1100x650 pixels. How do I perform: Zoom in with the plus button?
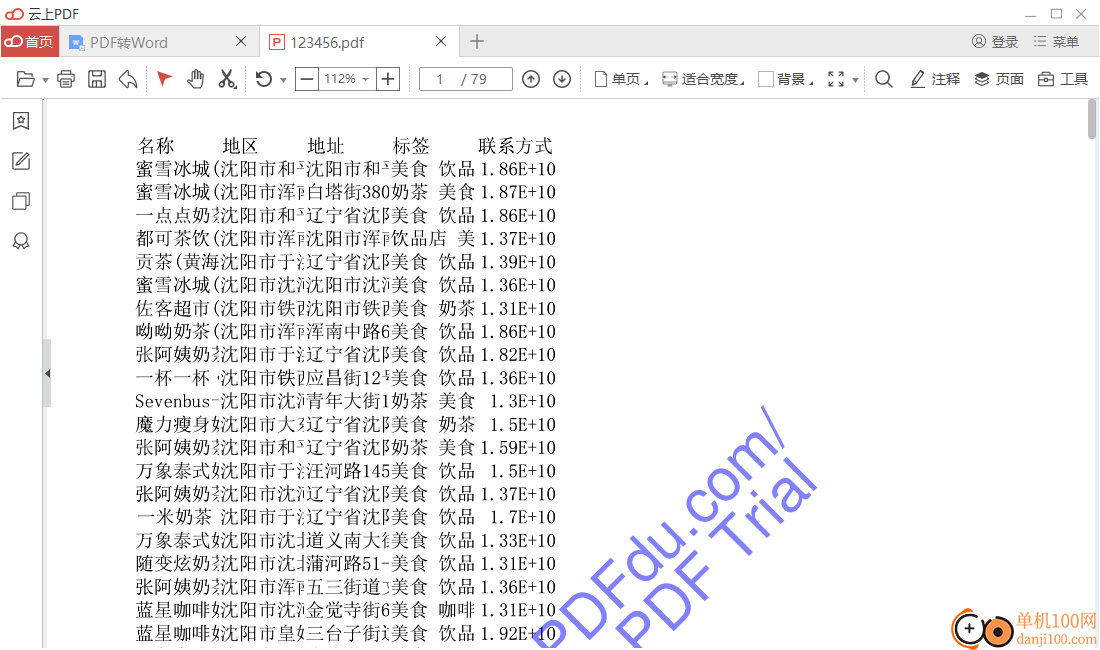click(x=388, y=79)
